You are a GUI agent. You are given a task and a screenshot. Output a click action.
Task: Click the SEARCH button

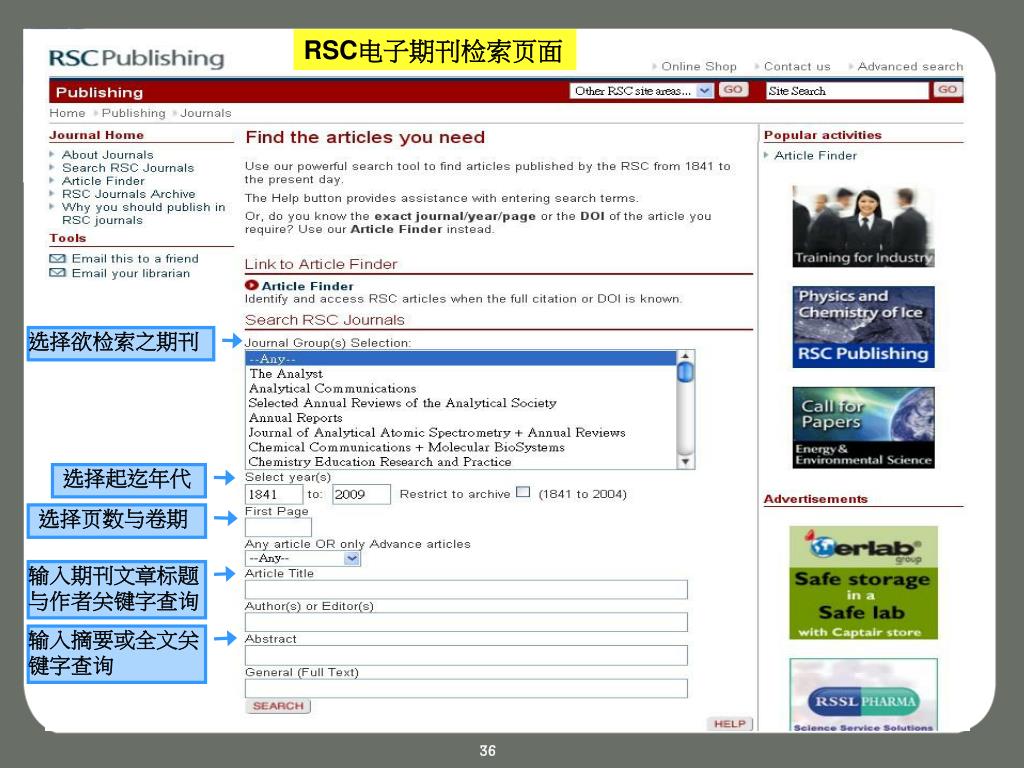[x=278, y=706]
